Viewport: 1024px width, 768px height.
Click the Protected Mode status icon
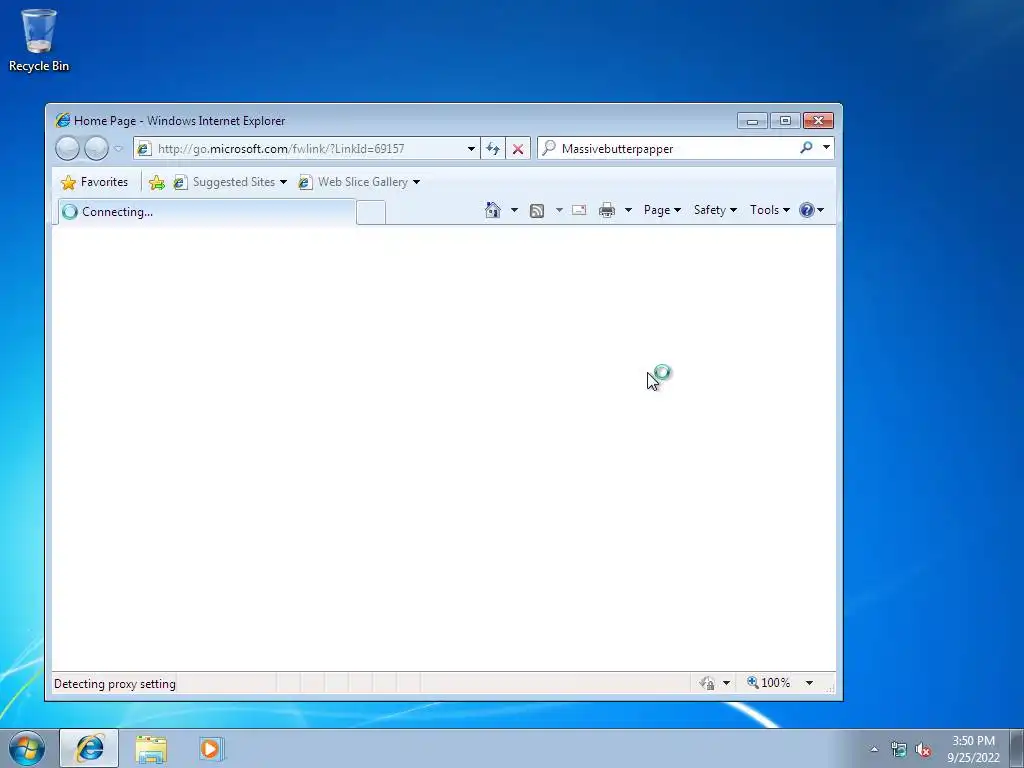(x=707, y=683)
